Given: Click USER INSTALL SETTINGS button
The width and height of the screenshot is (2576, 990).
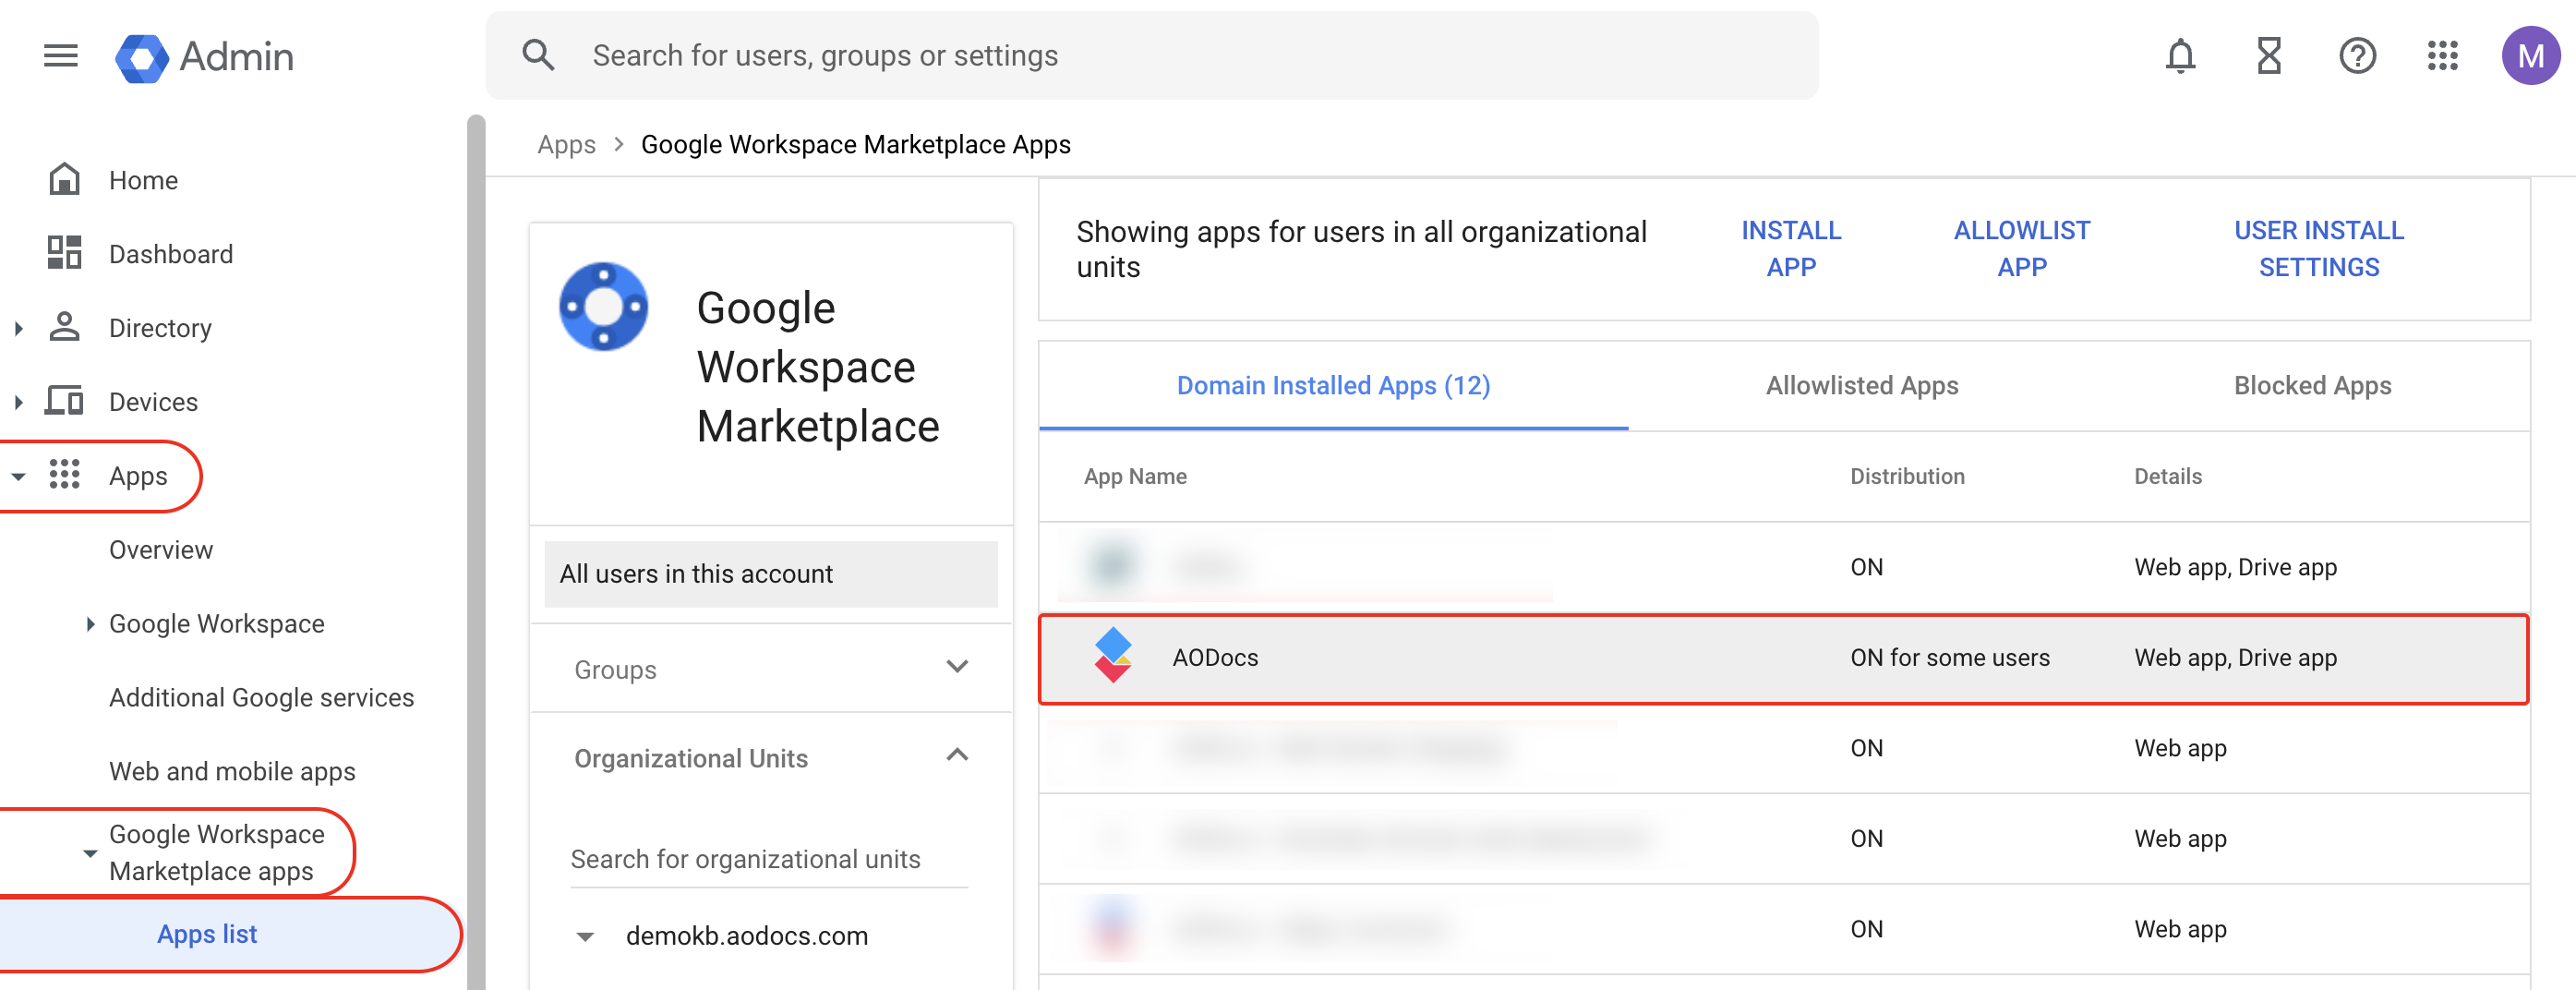Looking at the screenshot, I should coord(2319,249).
